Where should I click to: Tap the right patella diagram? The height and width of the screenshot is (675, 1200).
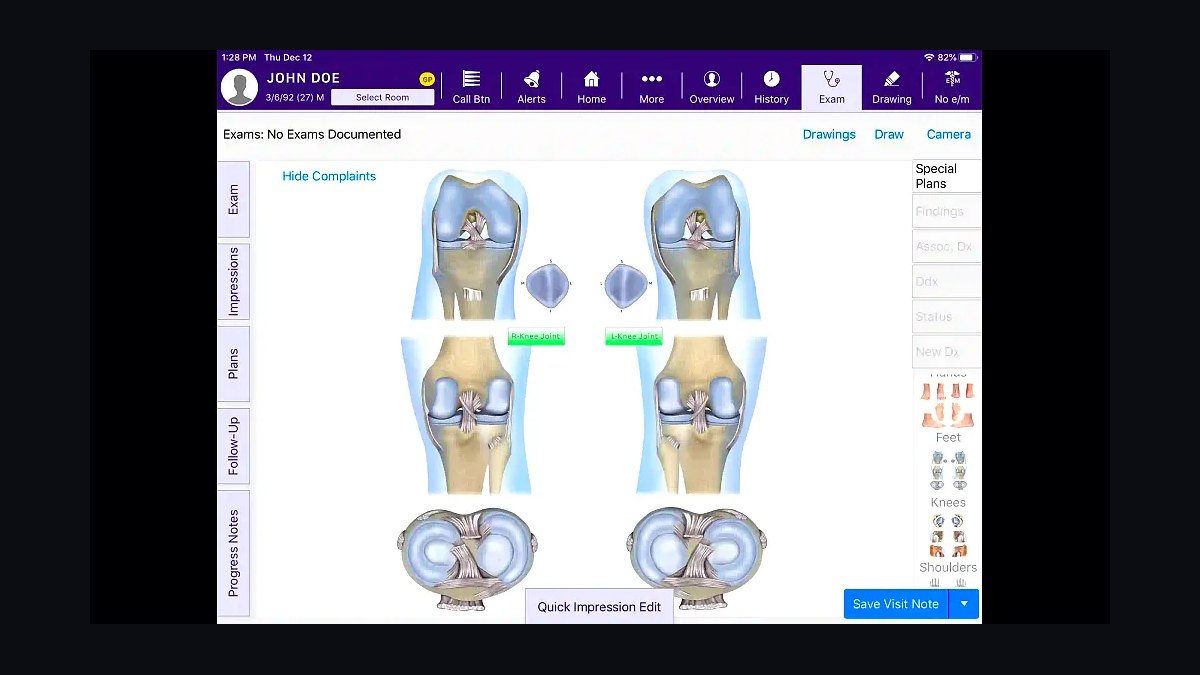[x=548, y=285]
